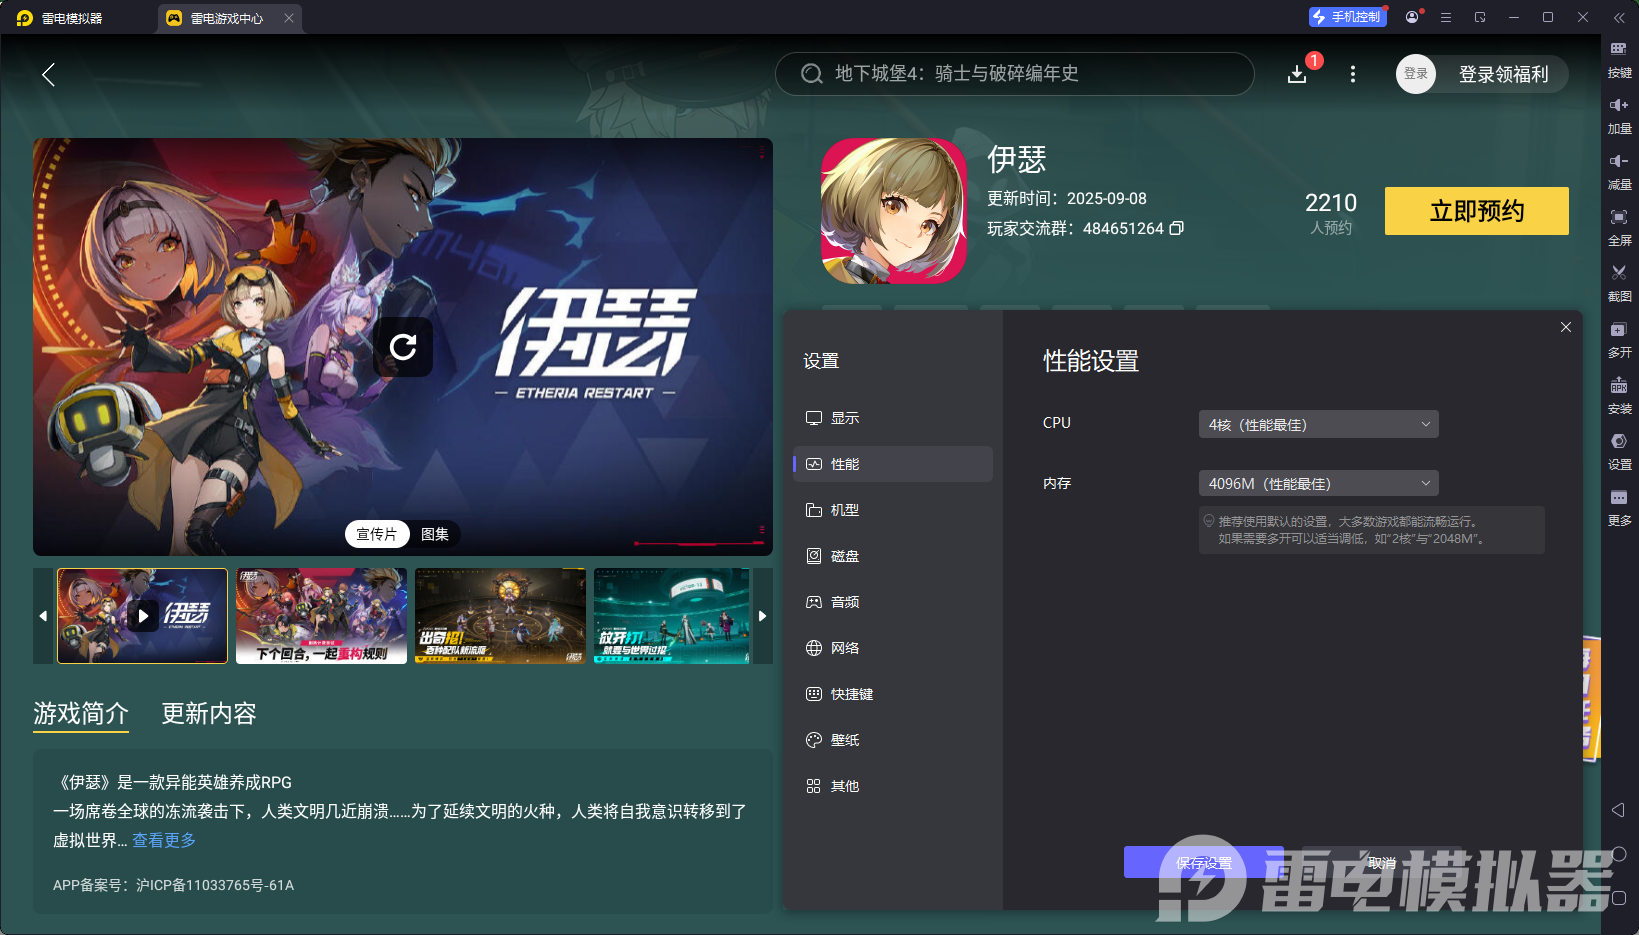The width and height of the screenshot is (1639, 935).
Task: Replay the trailer with the reload icon
Action: coord(403,347)
